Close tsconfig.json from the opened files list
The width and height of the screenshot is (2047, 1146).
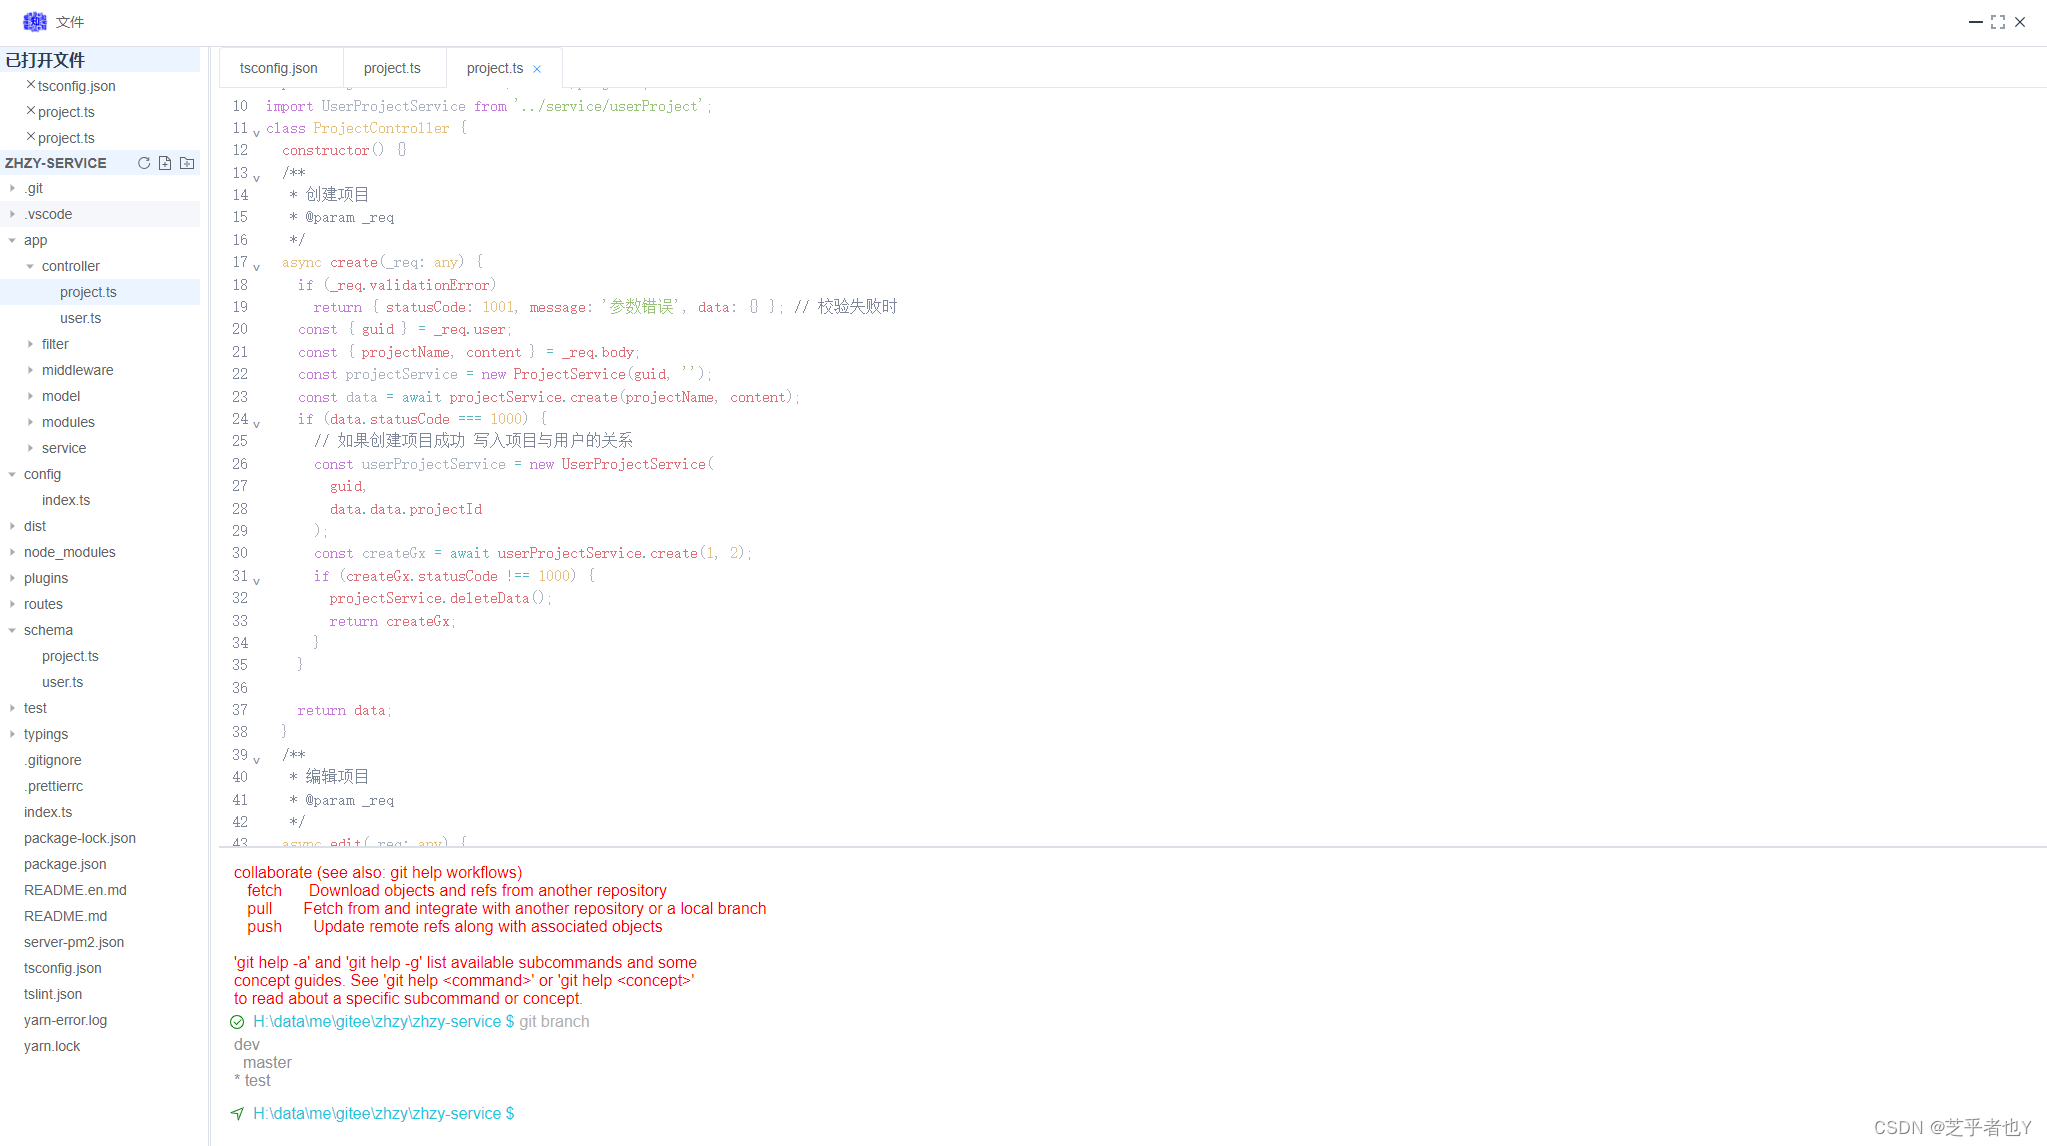click(x=29, y=86)
